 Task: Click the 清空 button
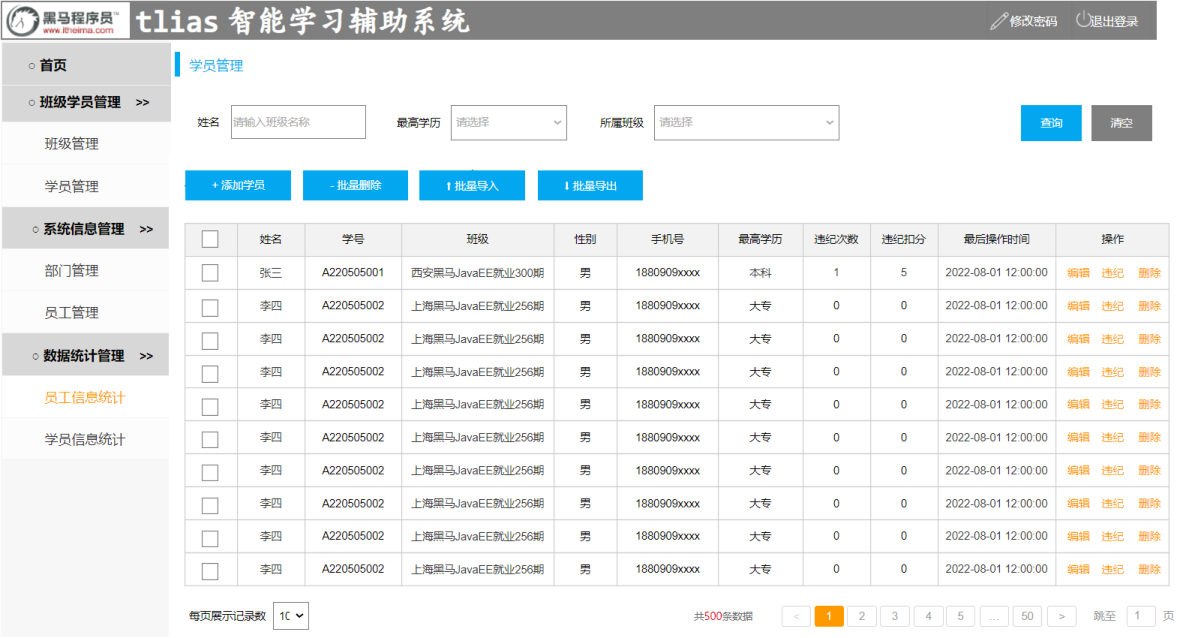coord(1121,123)
